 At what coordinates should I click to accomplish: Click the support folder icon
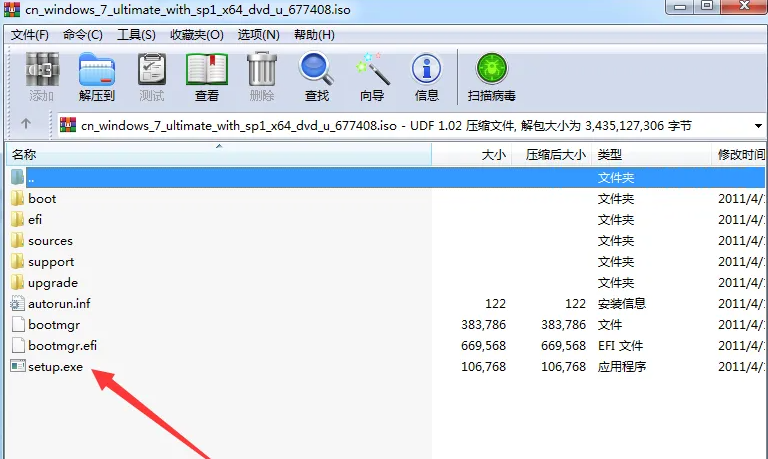tap(17, 262)
